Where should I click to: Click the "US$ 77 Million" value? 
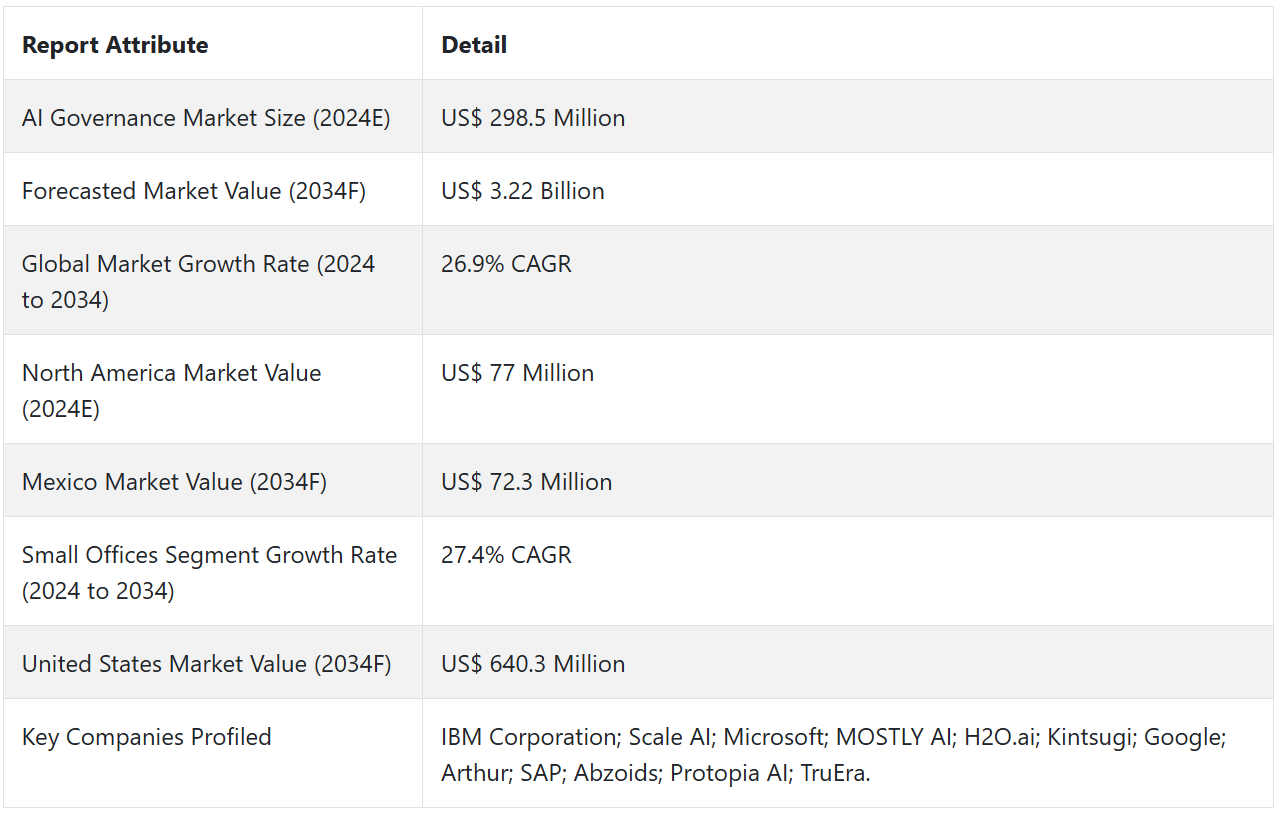(x=517, y=373)
